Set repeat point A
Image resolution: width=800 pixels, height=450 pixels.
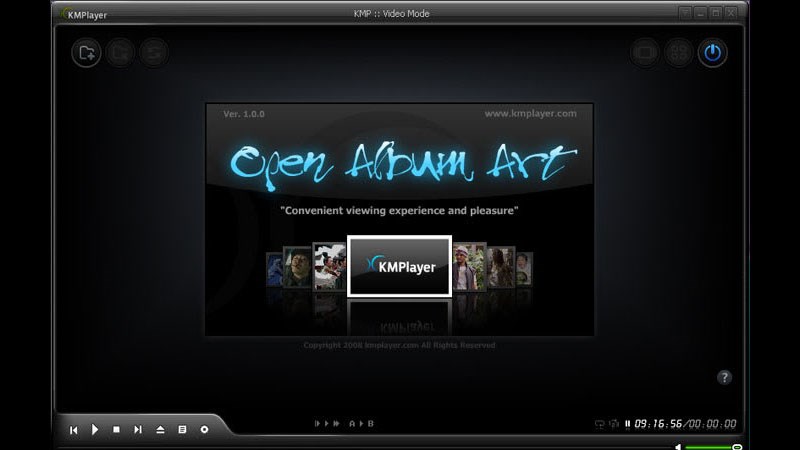click(352, 423)
